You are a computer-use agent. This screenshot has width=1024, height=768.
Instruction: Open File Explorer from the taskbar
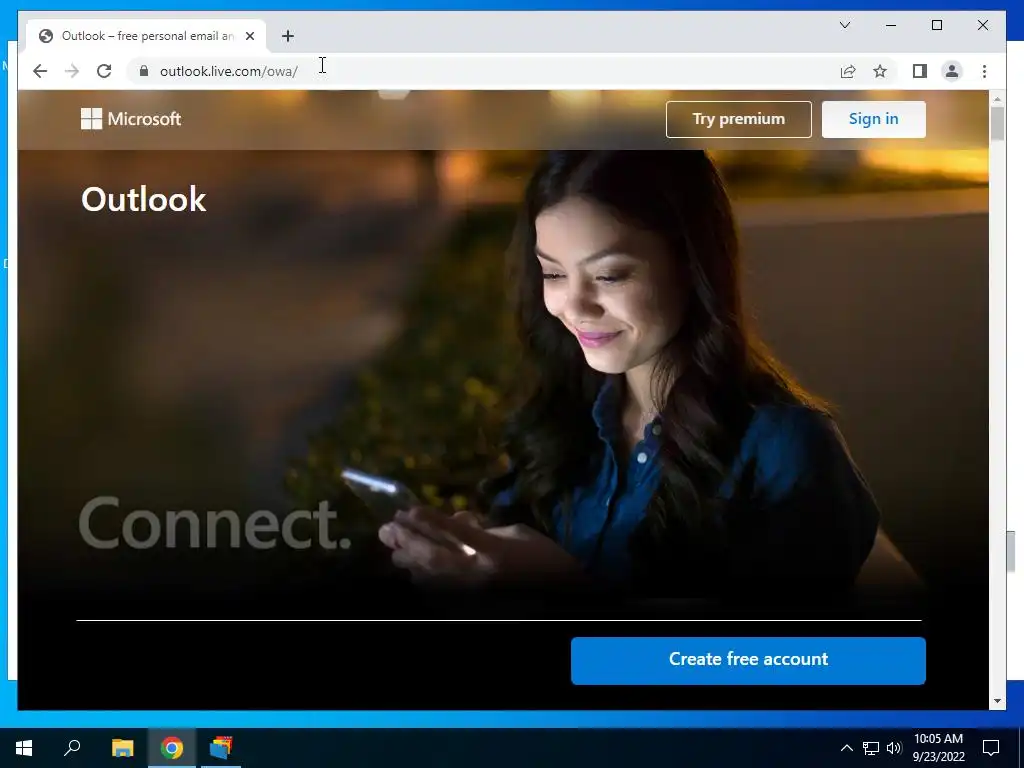[x=122, y=748]
